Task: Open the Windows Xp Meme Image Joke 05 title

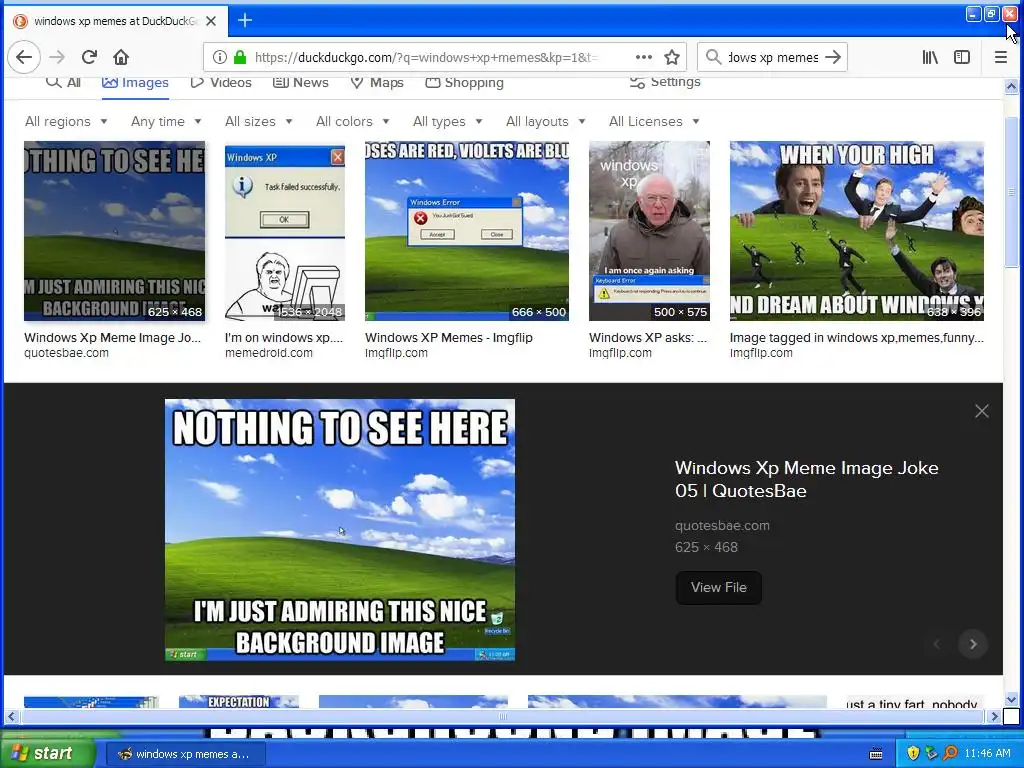Action: click(x=807, y=479)
